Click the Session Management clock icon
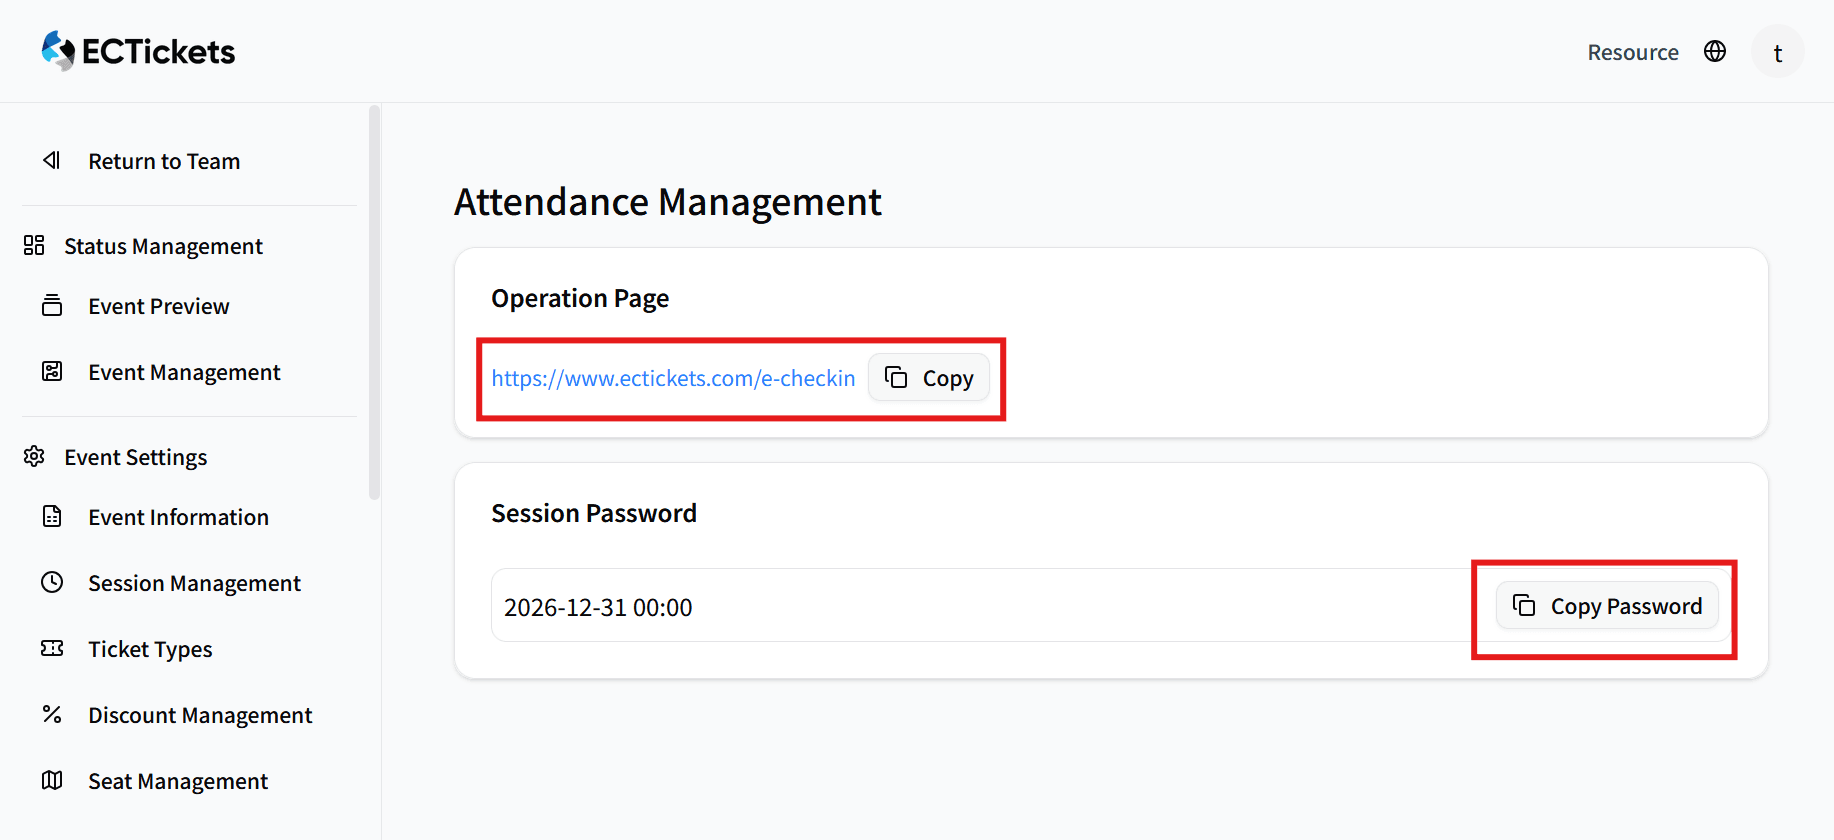This screenshot has width=1834, height=840. (52, 582)
